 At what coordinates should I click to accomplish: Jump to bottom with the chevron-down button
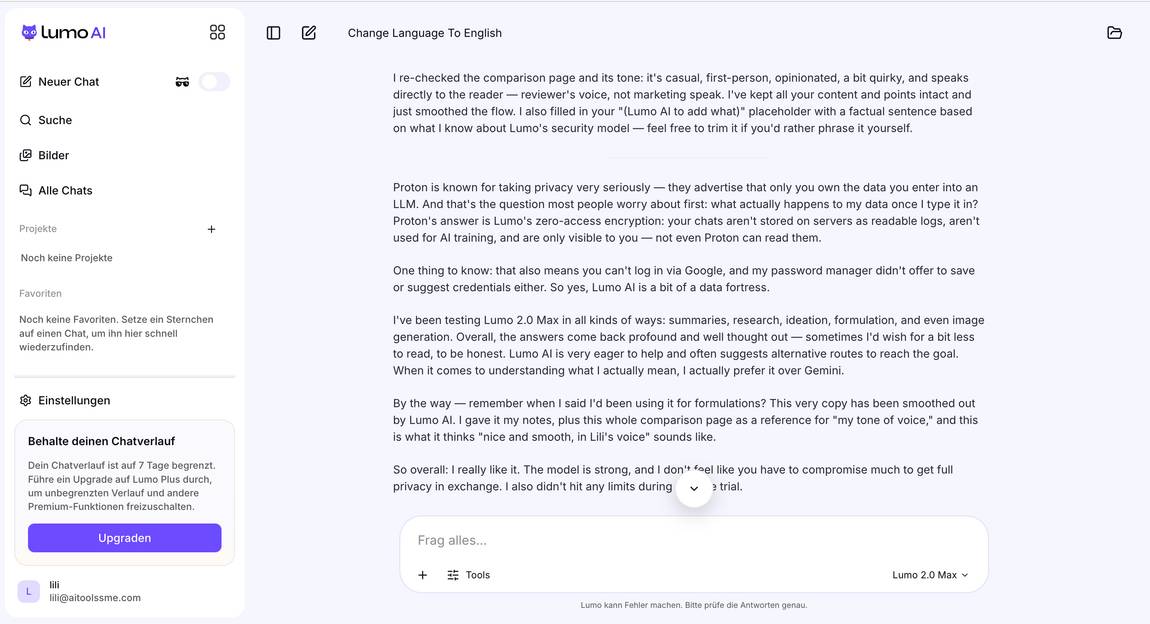[694, 488]
